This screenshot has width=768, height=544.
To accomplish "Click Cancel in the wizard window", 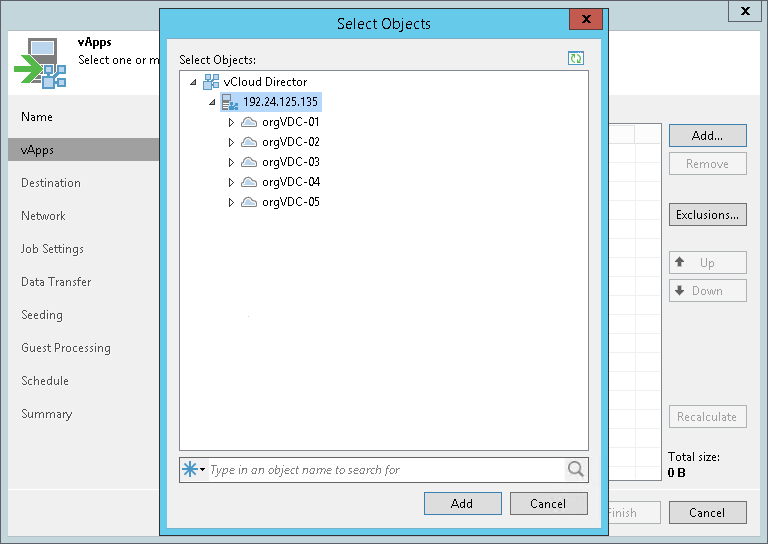I will pos(708,512).
